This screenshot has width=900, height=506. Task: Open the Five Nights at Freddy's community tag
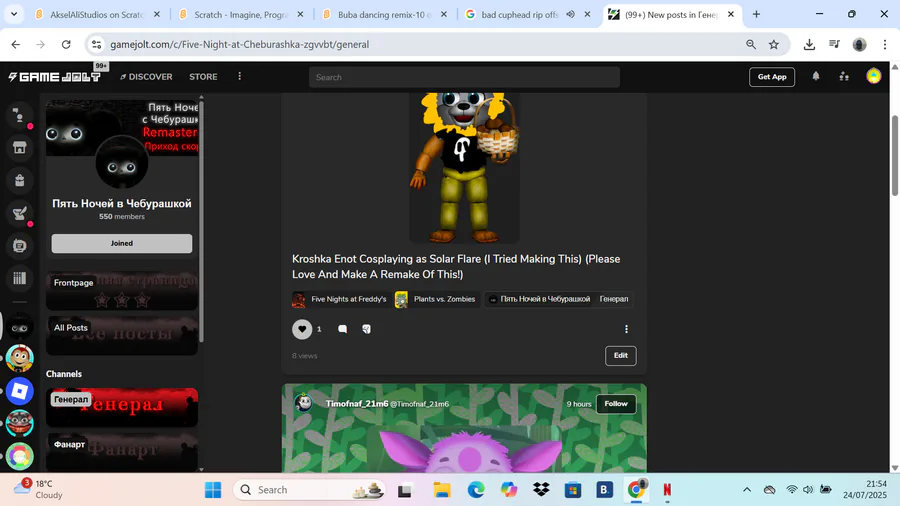[340, 299]
